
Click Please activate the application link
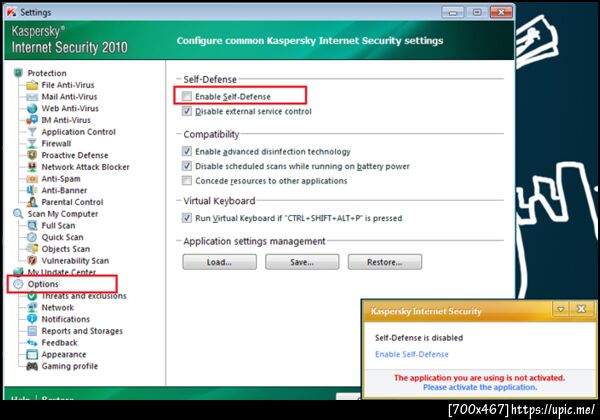480,387
